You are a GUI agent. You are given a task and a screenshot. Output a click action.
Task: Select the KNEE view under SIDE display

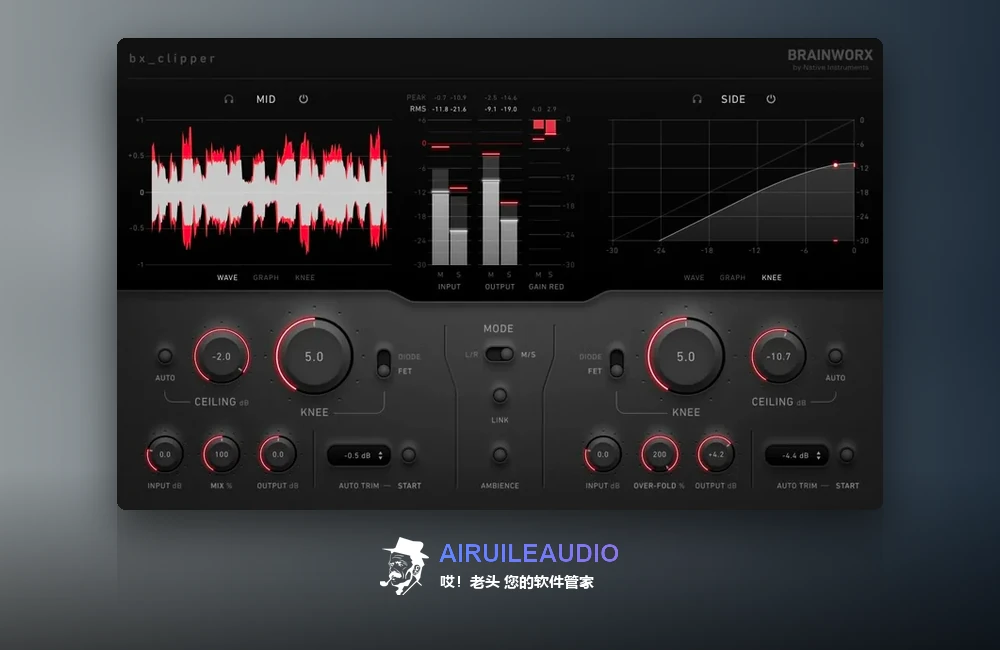click(772, 277)
